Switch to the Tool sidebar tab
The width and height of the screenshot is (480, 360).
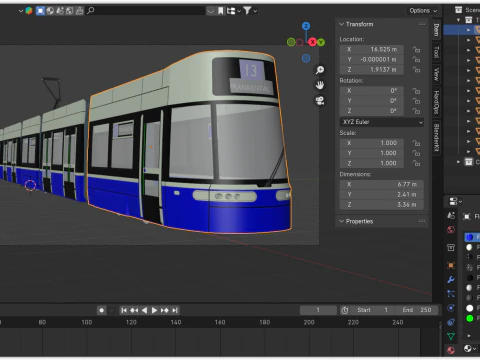pos(436,52)
